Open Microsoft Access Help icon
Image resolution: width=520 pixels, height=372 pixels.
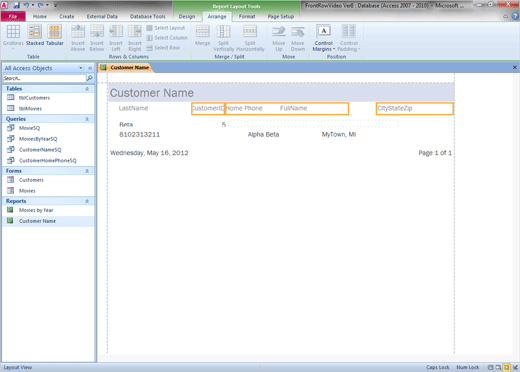click(515, 16)
